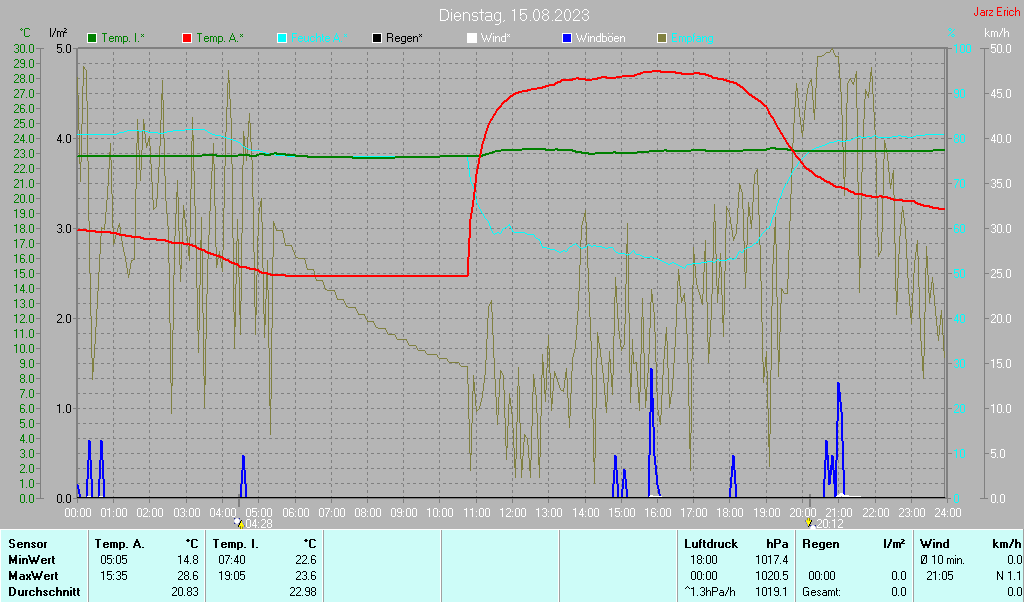
Task: Click the Sensor column header
Action: 28,543
